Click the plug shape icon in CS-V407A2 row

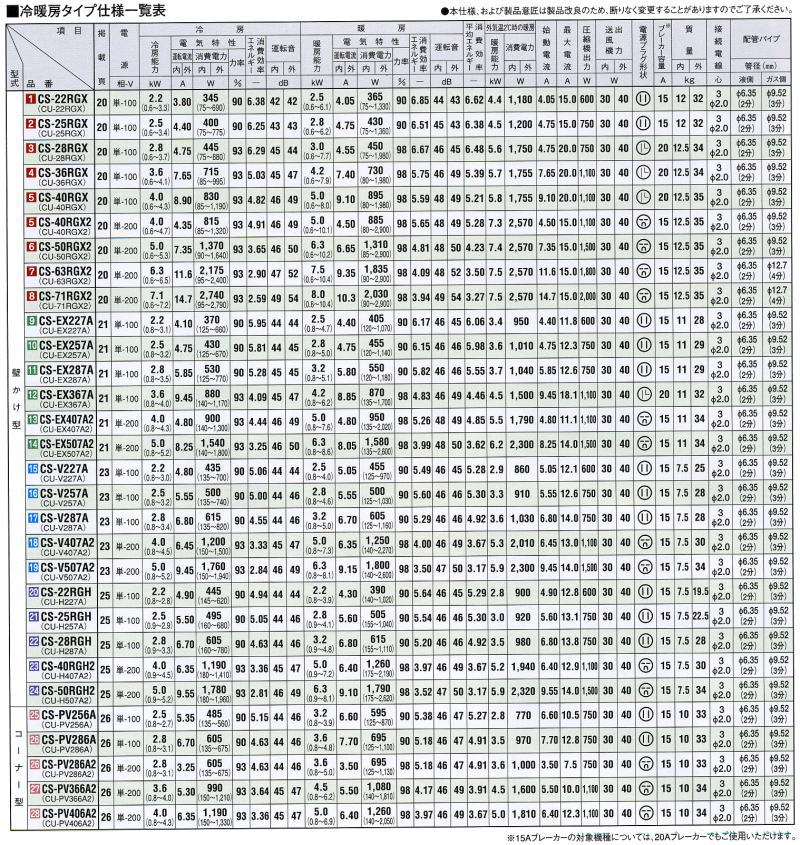(645, 543)
